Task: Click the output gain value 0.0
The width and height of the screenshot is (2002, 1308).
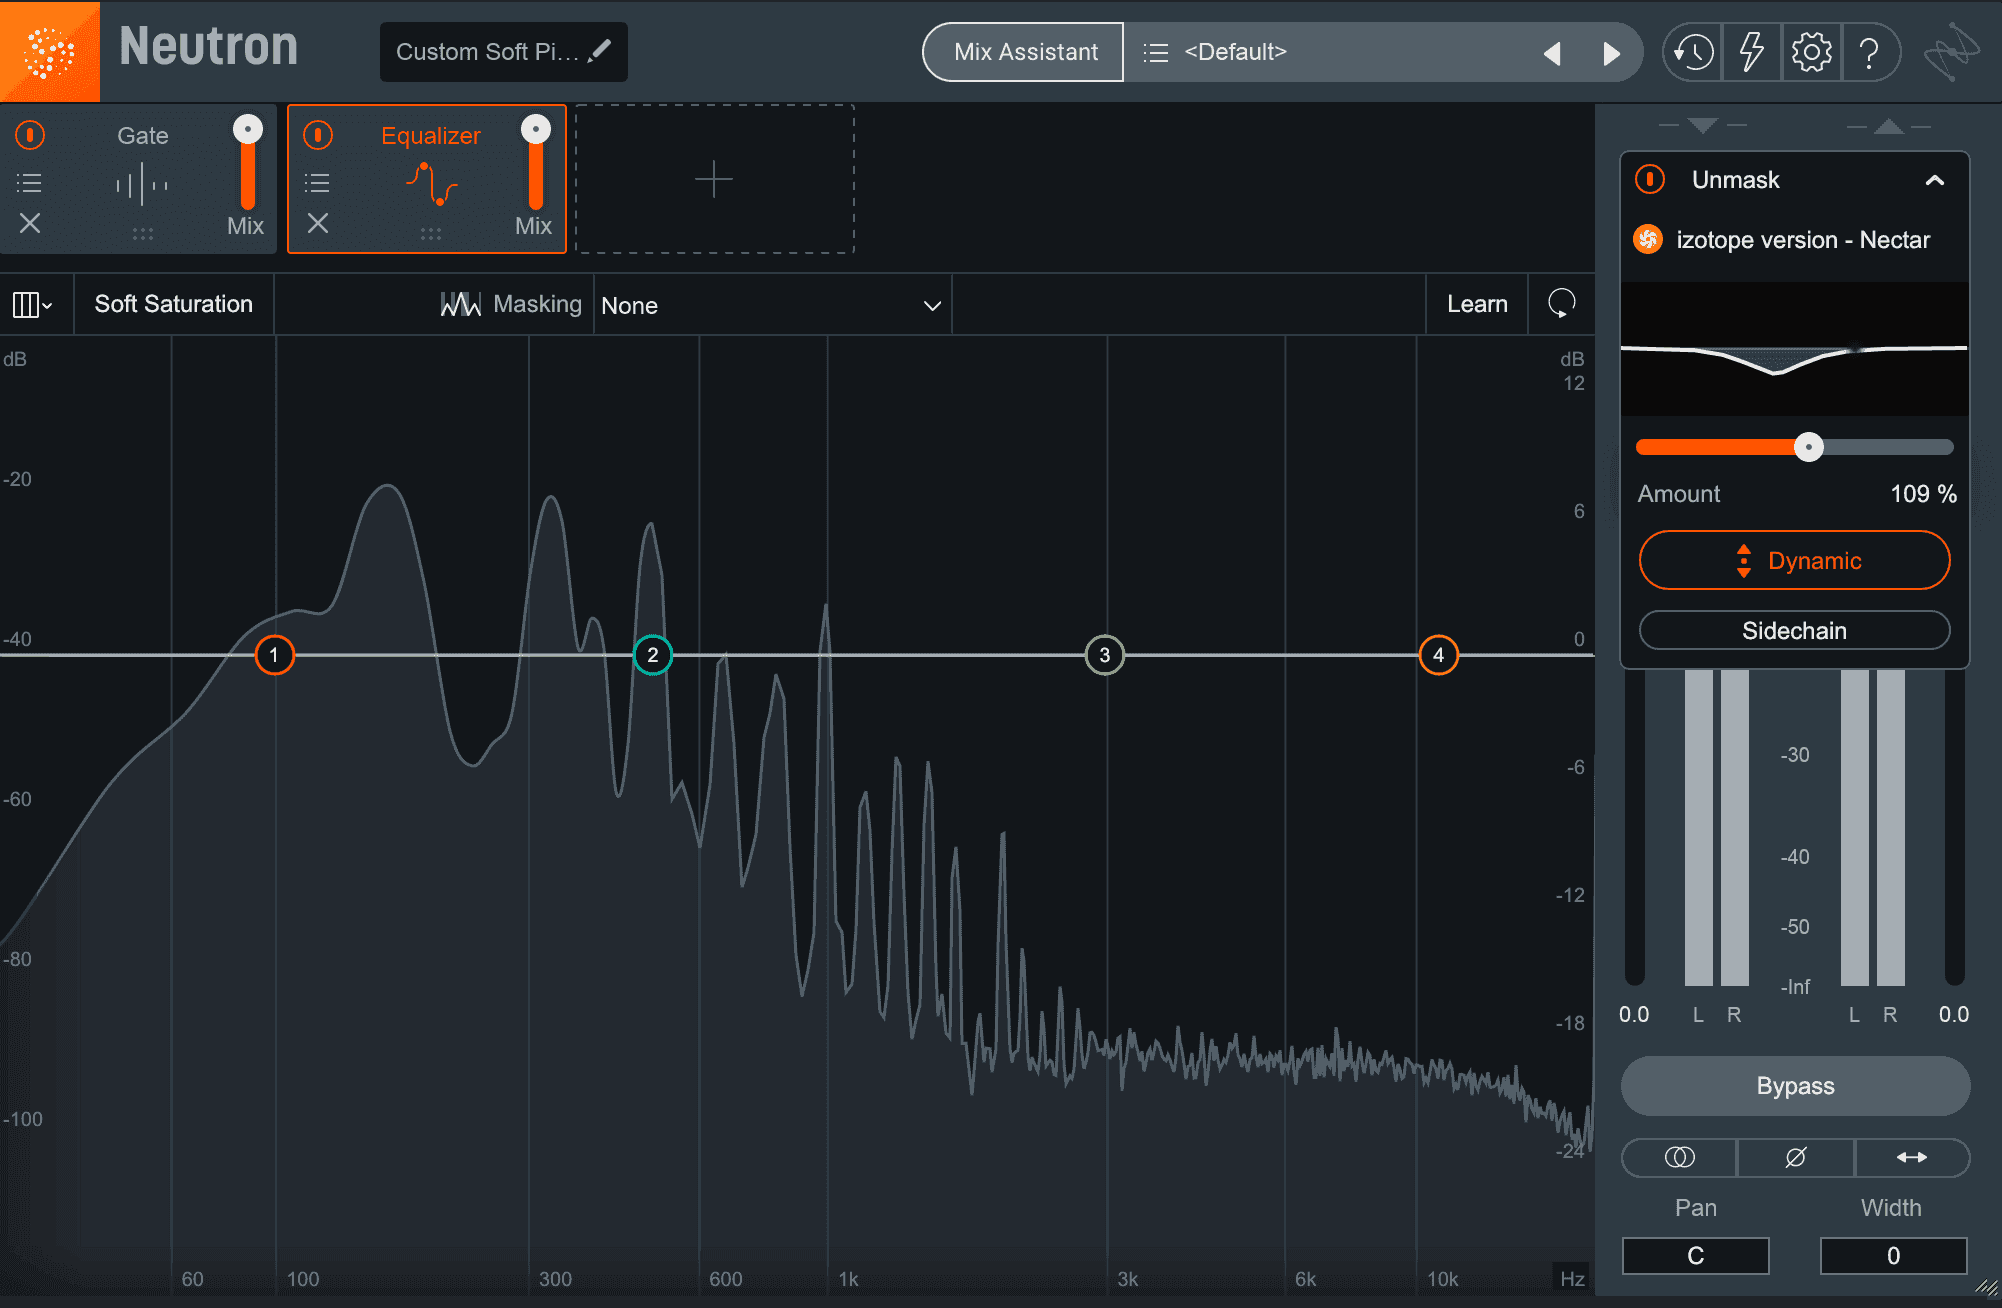Action: click(x=1954, y=1015)
